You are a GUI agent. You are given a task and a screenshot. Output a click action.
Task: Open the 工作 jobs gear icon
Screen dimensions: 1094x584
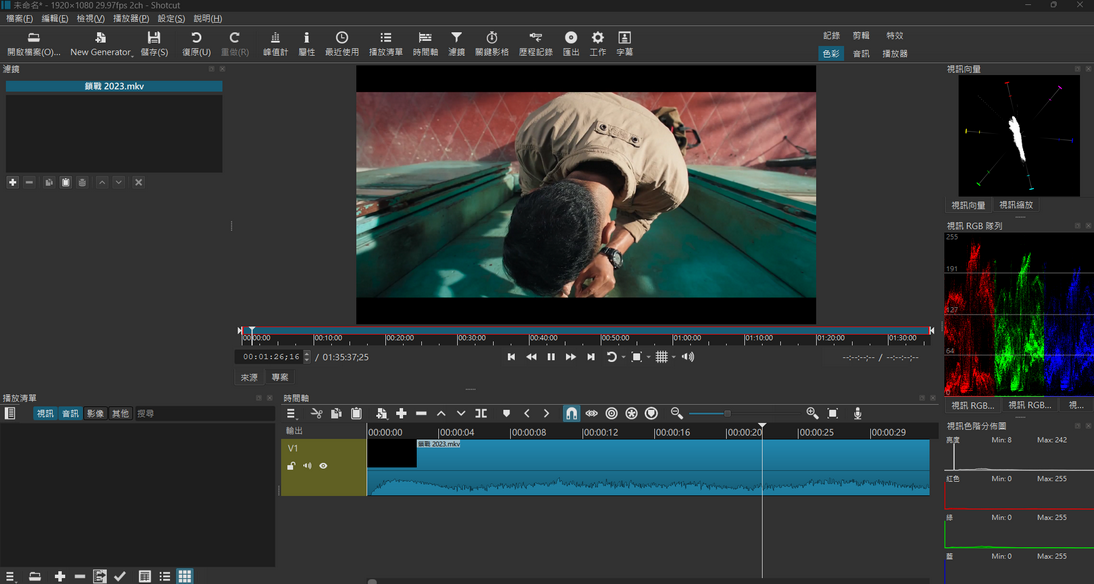(597, 38)
